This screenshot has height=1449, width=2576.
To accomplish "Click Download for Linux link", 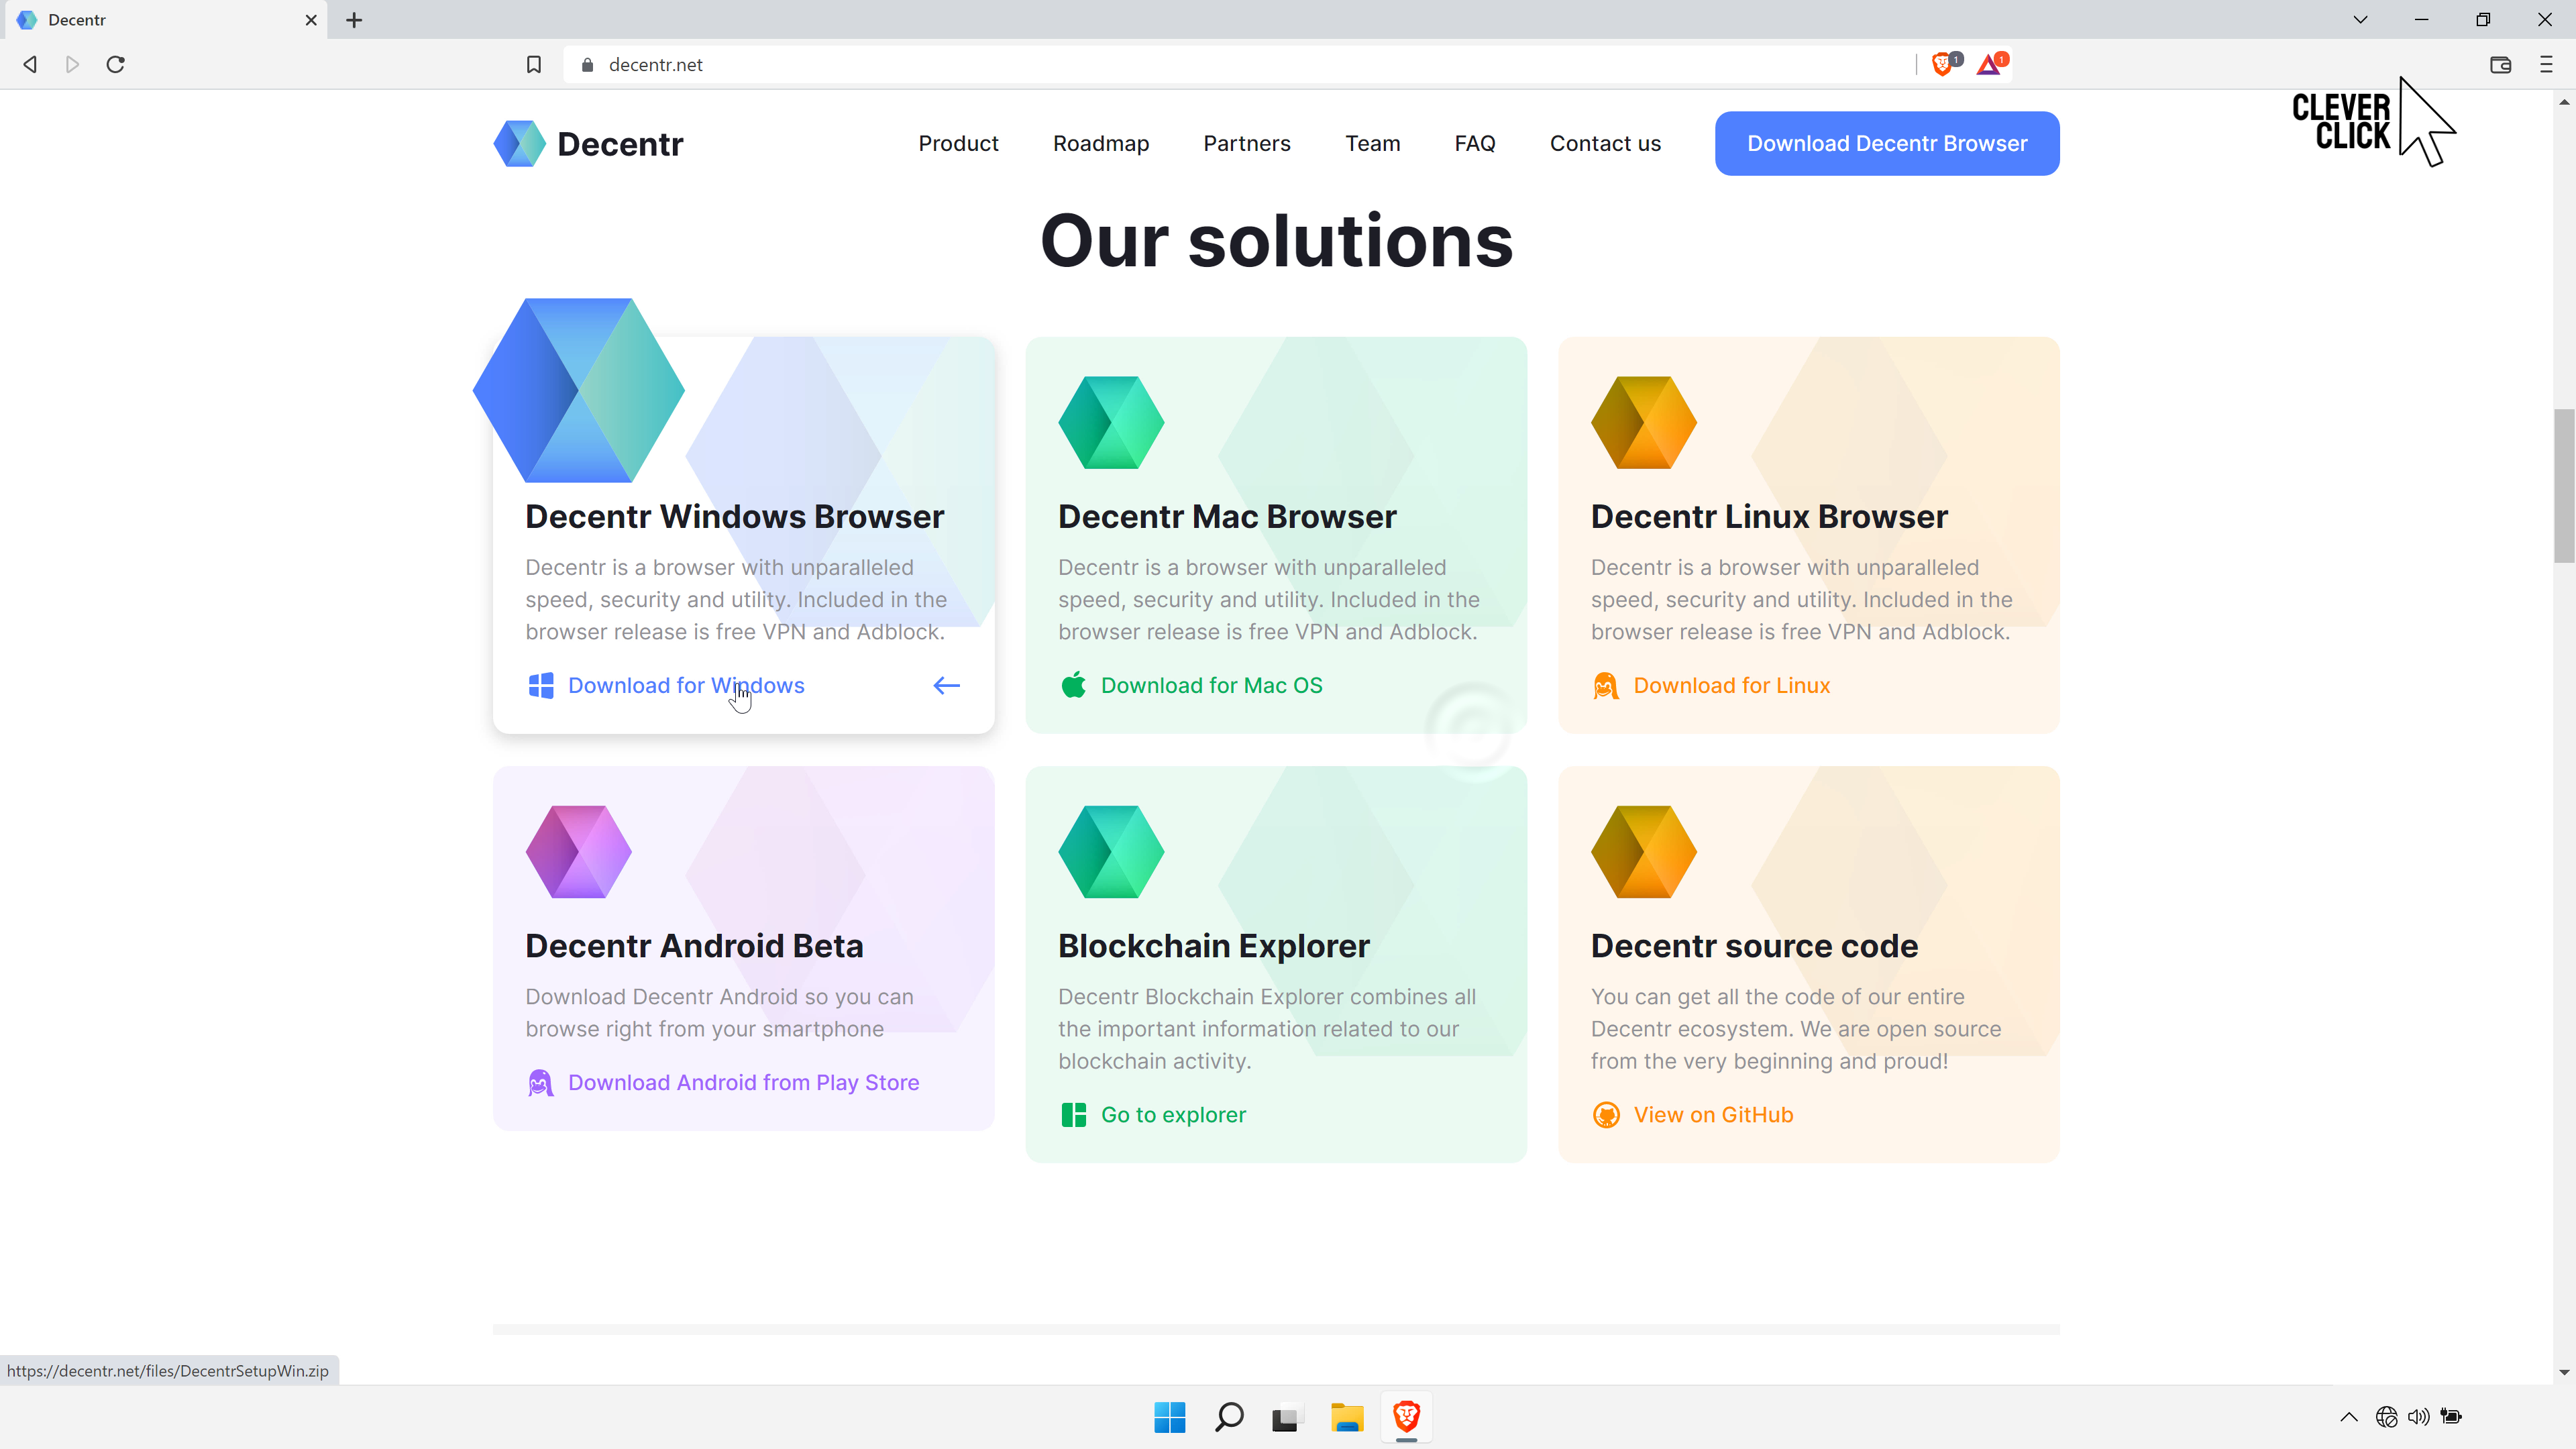I will (x=1731, y=685).
